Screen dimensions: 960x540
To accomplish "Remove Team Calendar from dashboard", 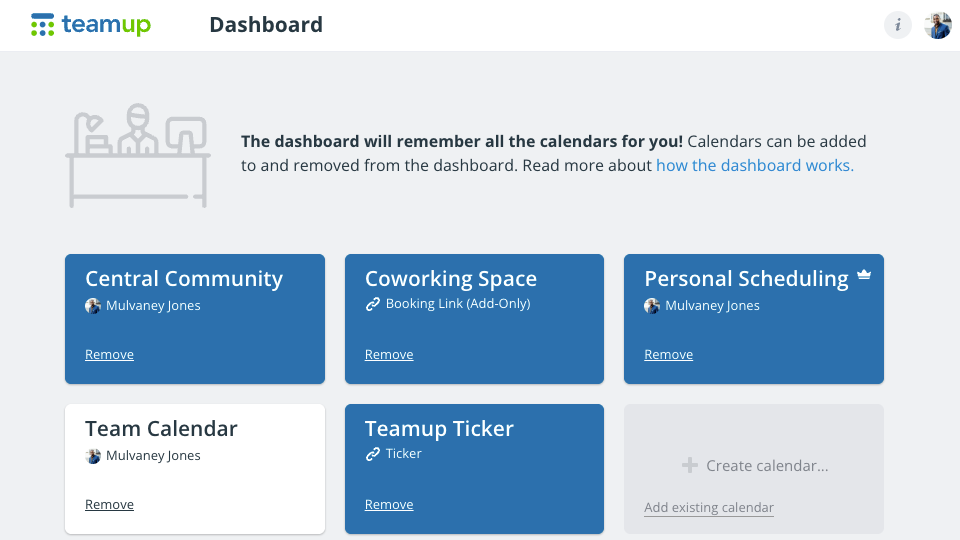I will [109, 505].
